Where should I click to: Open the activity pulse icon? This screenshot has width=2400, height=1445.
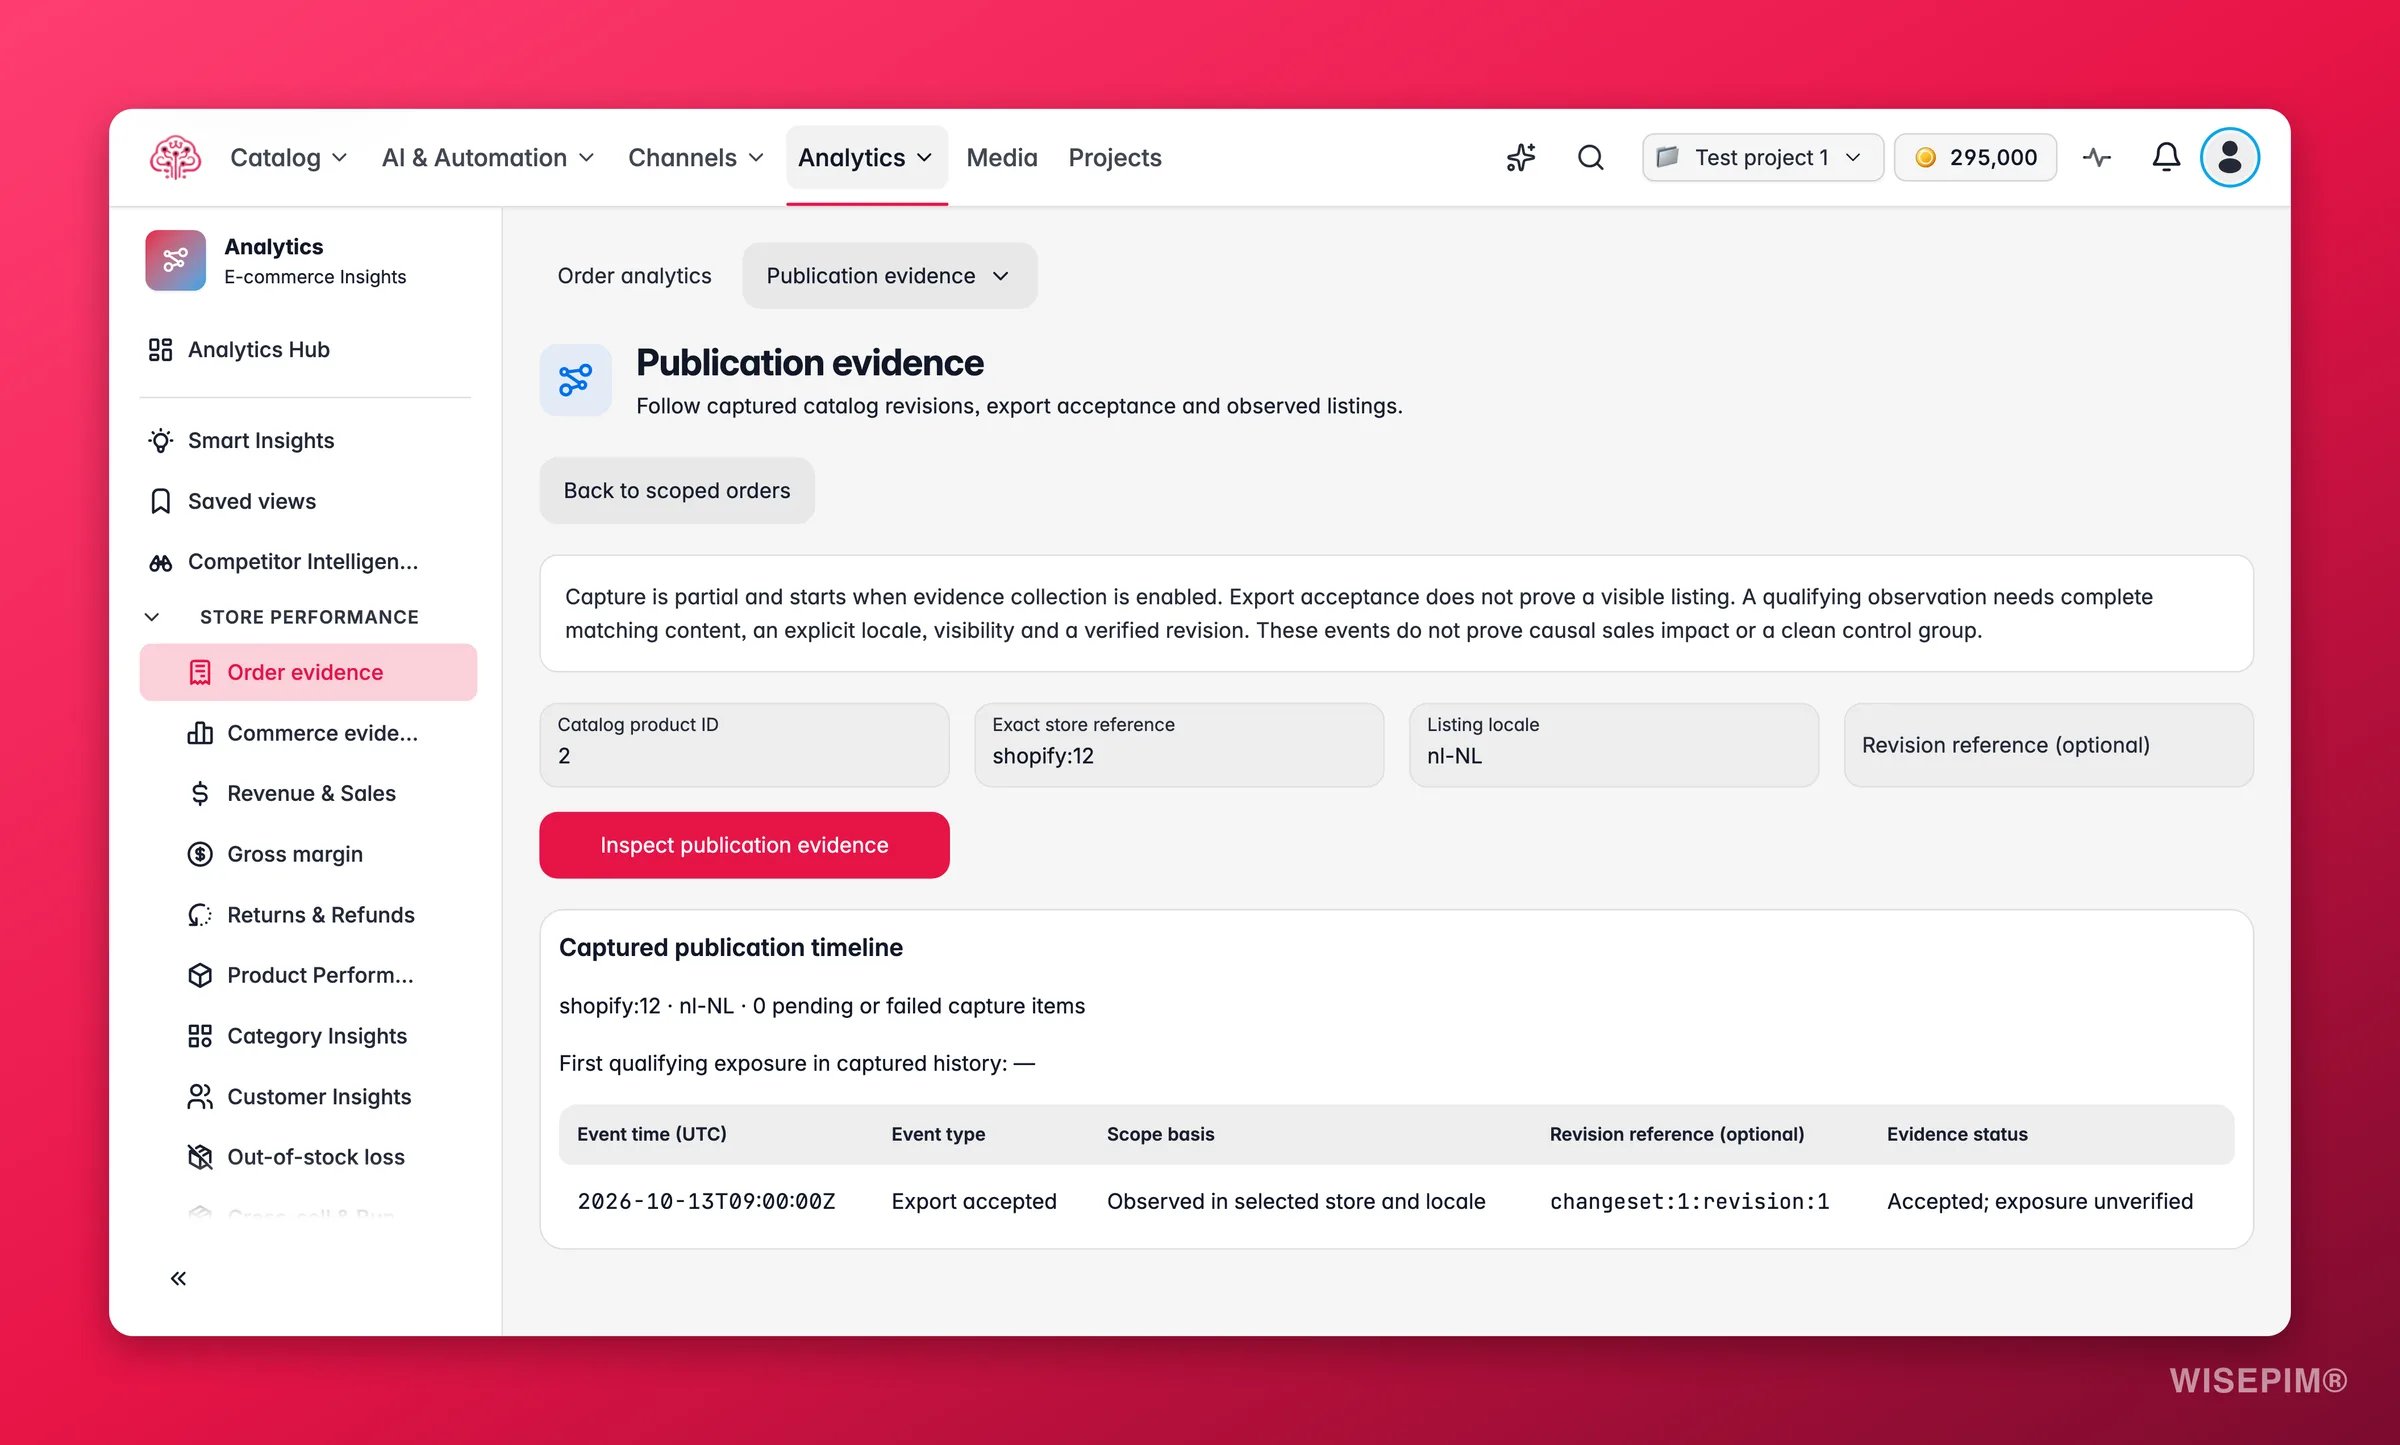pyautogui.click(x=2097, y=157)
